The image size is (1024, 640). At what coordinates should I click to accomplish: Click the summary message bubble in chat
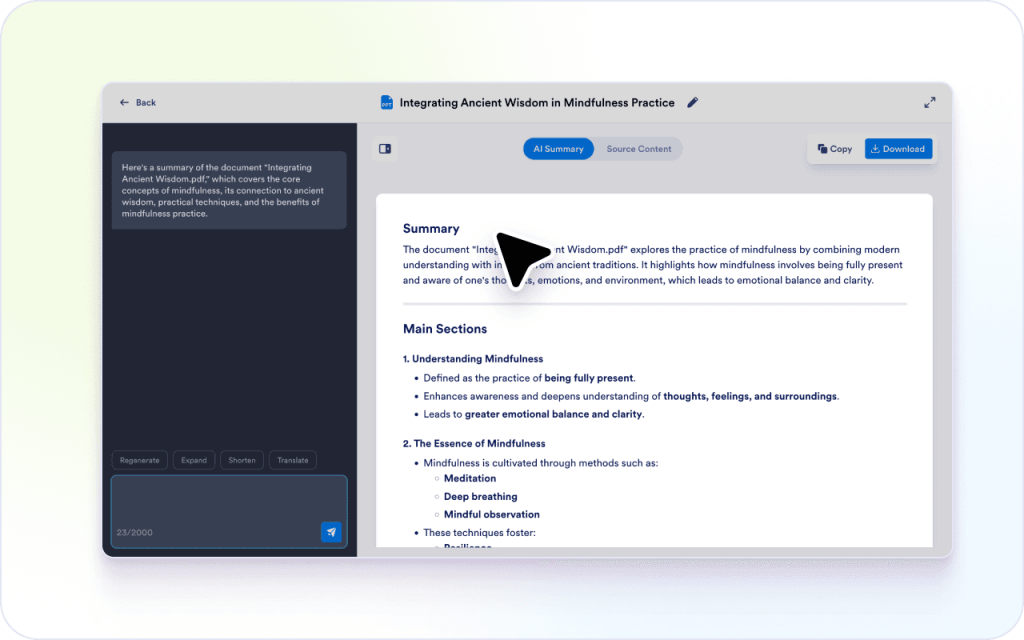click(229, 190)
